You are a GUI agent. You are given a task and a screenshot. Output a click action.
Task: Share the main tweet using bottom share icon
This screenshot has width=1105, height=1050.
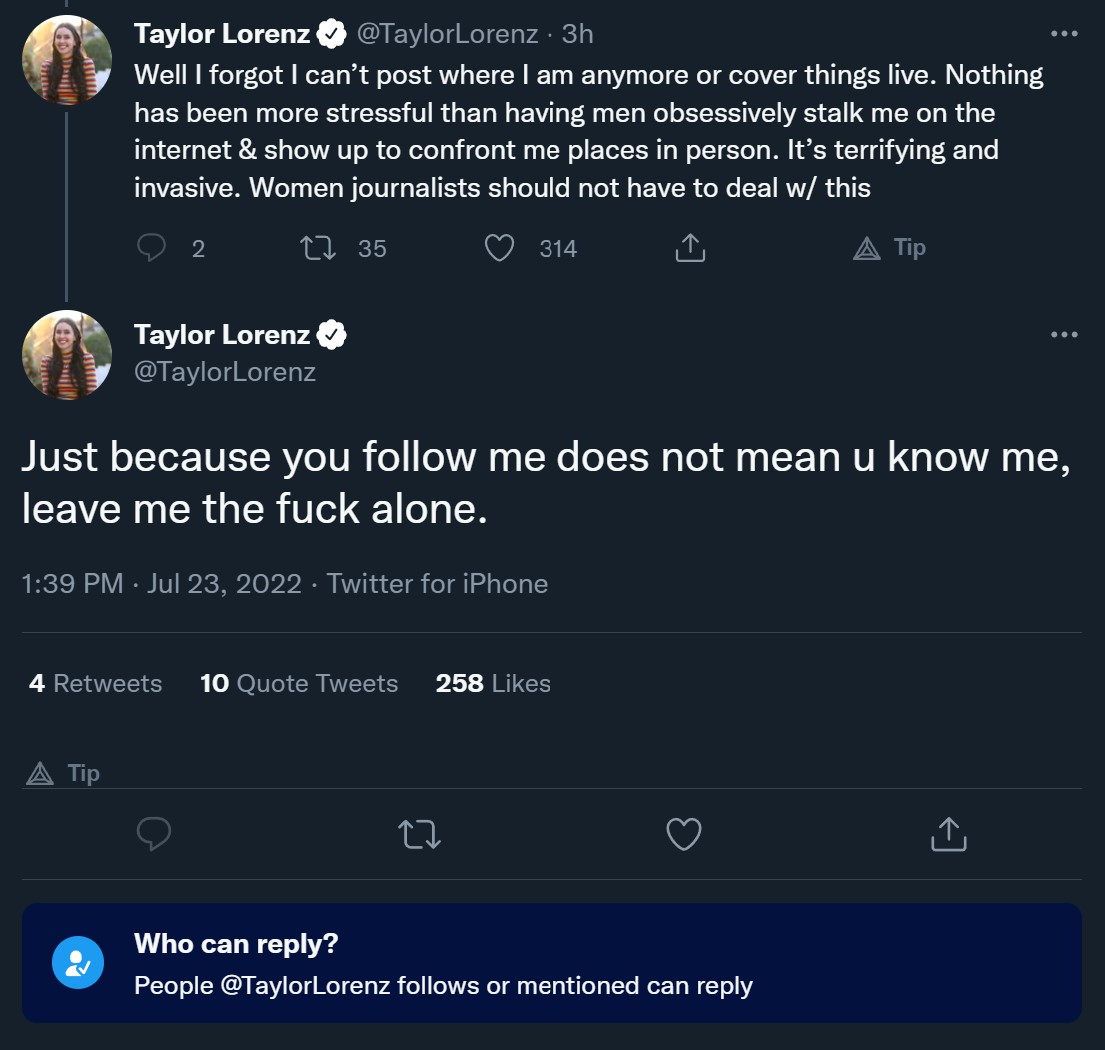(949, 834)
